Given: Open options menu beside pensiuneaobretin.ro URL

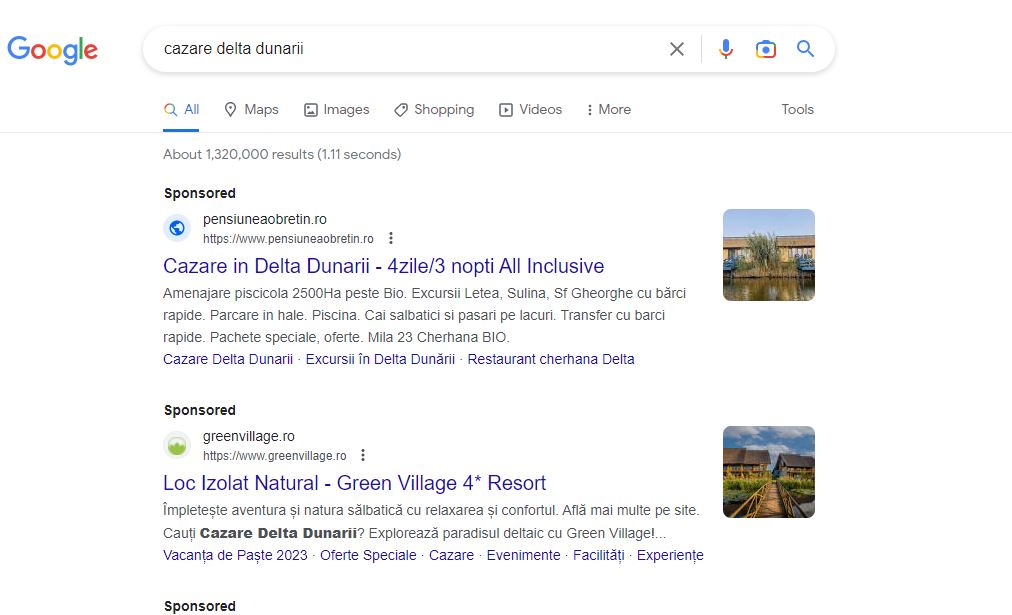Looking at the screenshot, I should click(x=391, y=238).
